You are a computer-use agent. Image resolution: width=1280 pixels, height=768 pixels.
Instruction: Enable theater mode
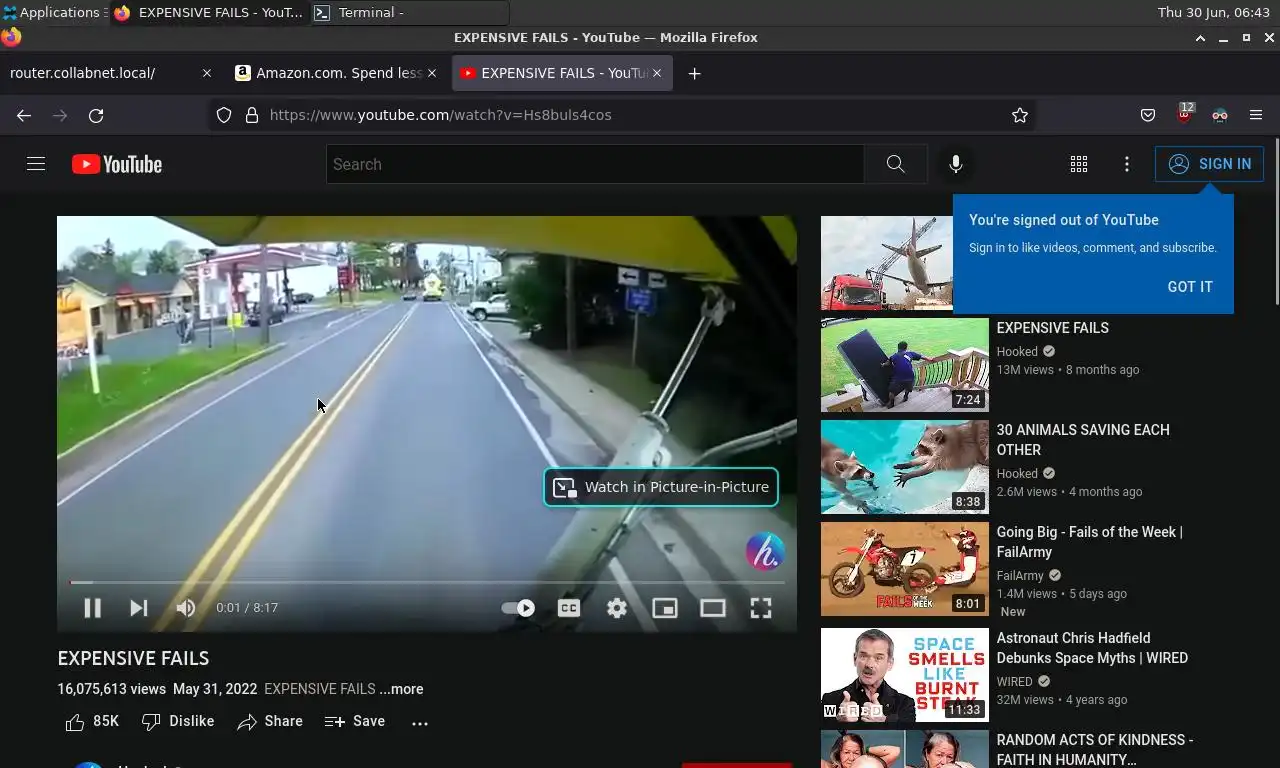[713, 608]
